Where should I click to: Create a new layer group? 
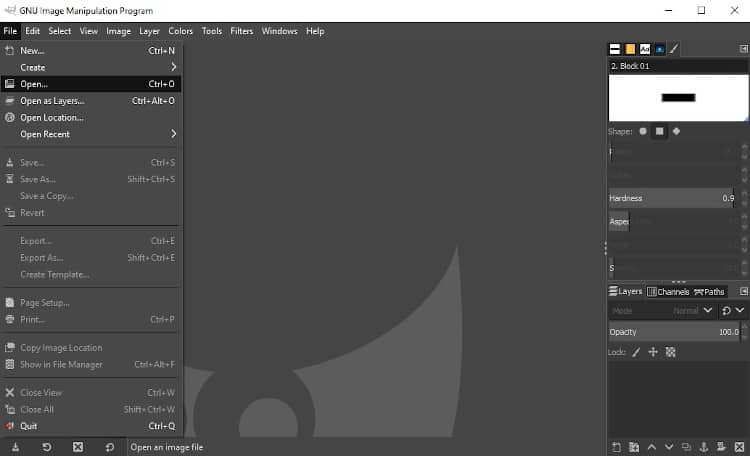point(634,447)
